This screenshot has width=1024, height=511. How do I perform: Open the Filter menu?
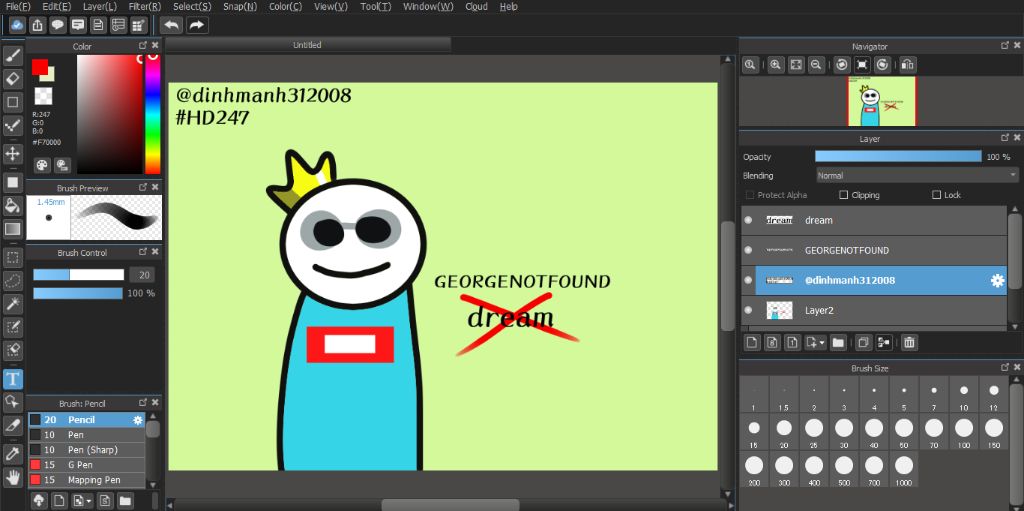point(145,7)
